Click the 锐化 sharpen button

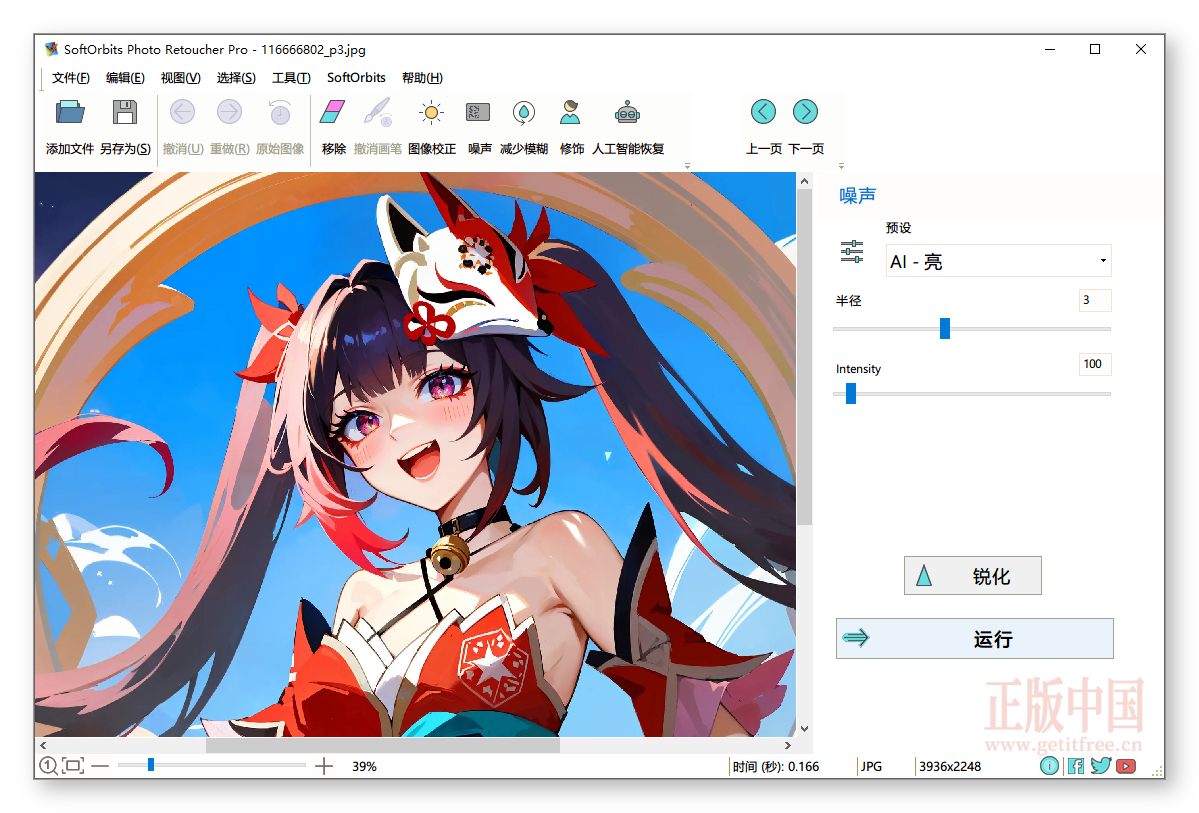click(973, 575)
